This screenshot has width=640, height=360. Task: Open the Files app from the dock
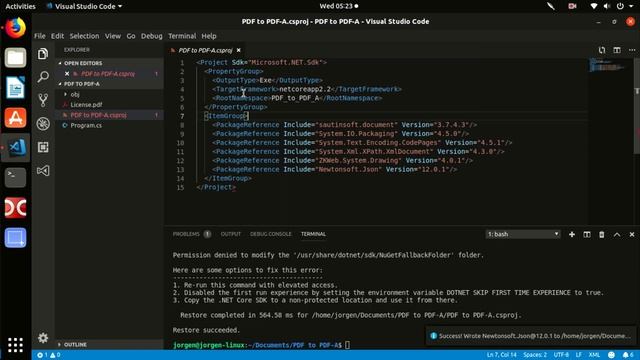point(16,58)
